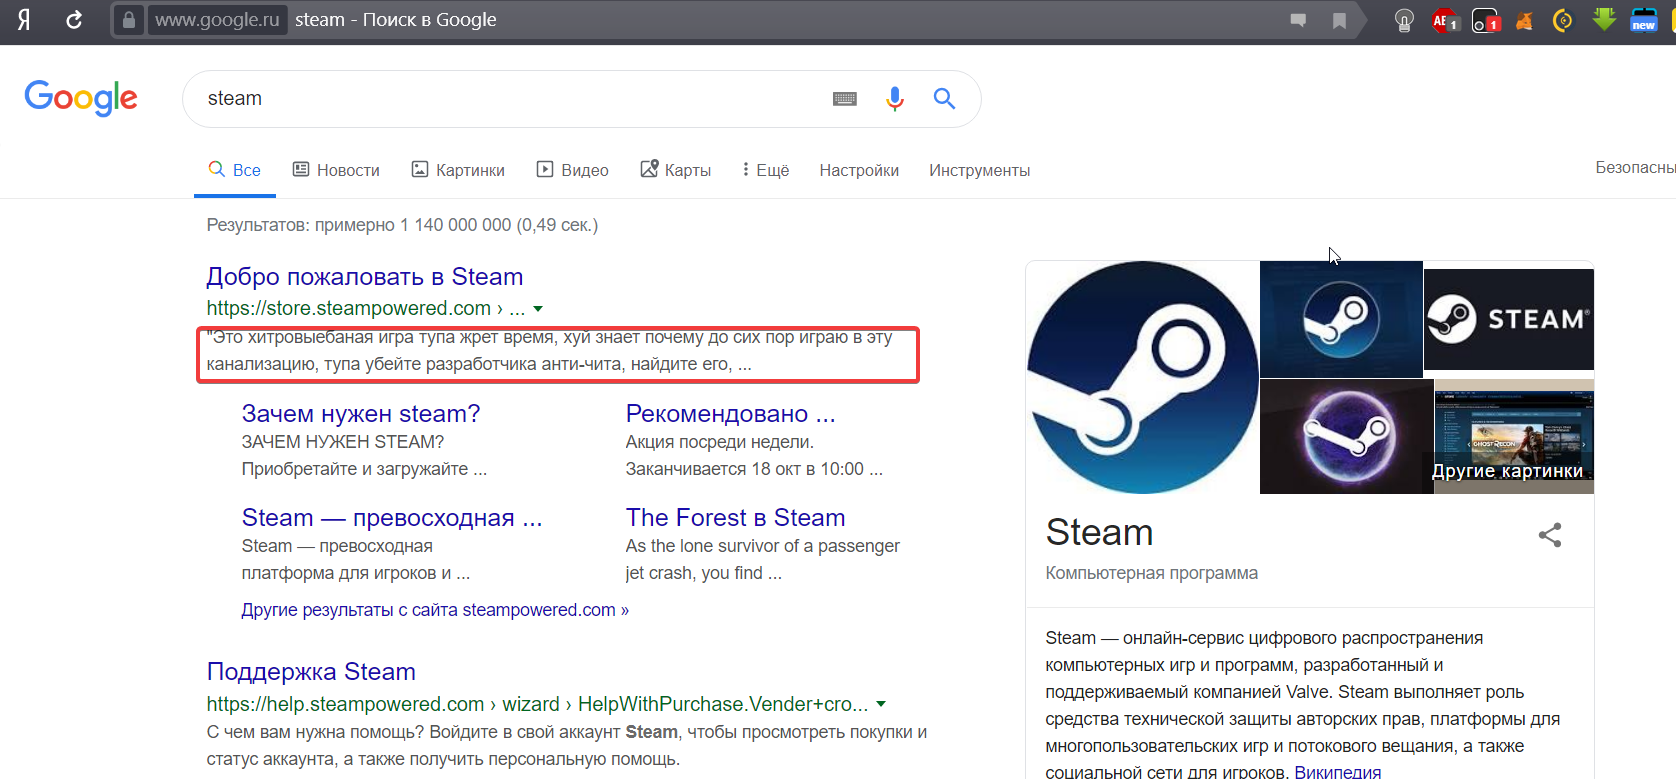Click the result count 'Результатов: примерно 1 140 000 000'
The height and width of the screenshot is (779, 1676).
(x=359, y=225)
